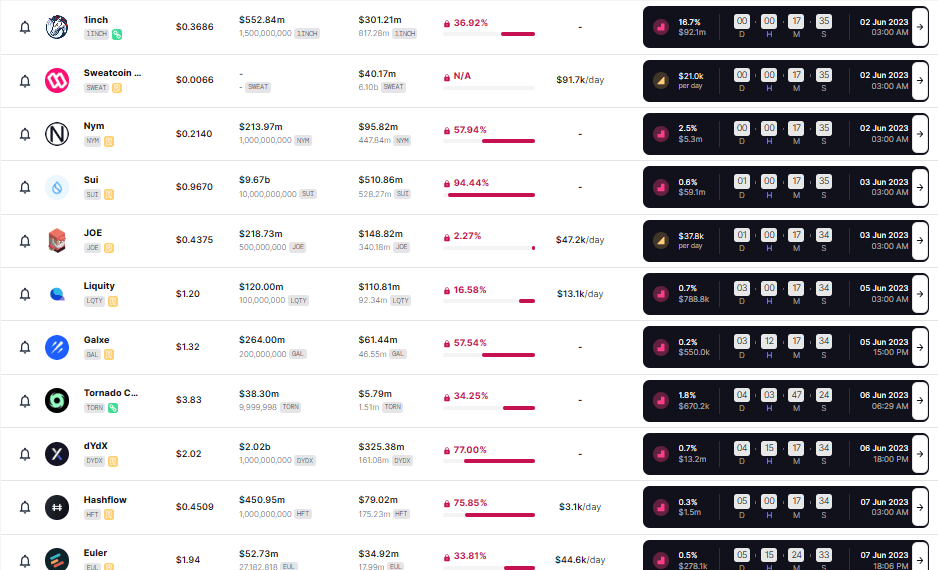Click the Liquity logo icon

click(57, 294)
